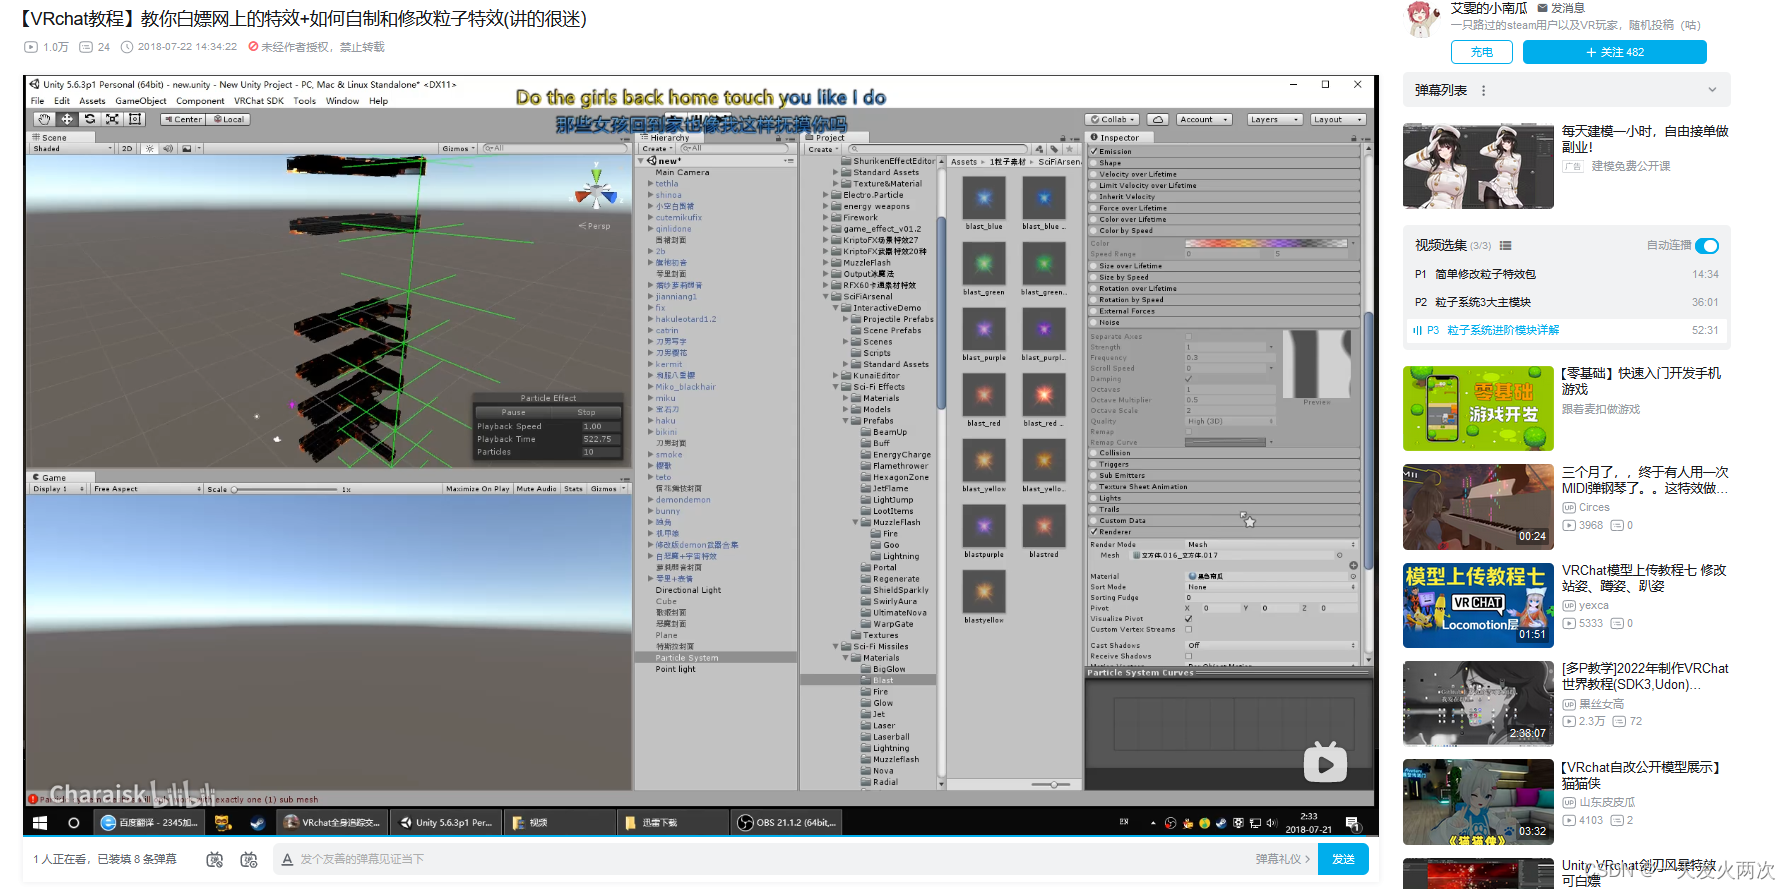Open OBS 21.1.2 taskbar item

coord(787,823)
